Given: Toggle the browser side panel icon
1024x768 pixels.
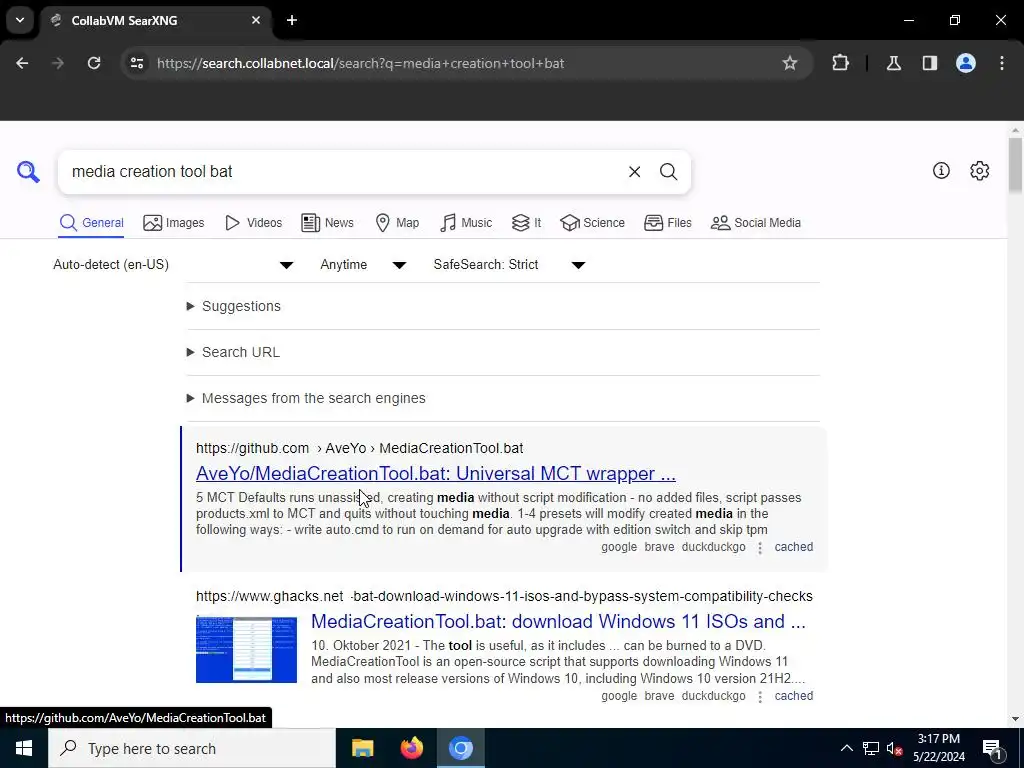Looking at the screenshot, I should (x=929, y=63).
